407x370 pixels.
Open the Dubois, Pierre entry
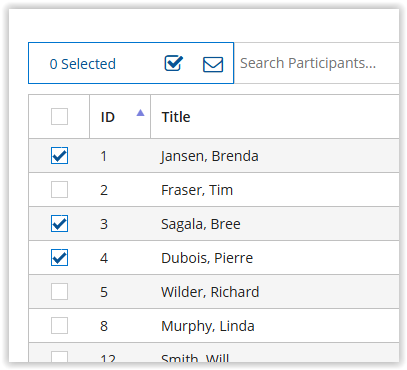207,258
